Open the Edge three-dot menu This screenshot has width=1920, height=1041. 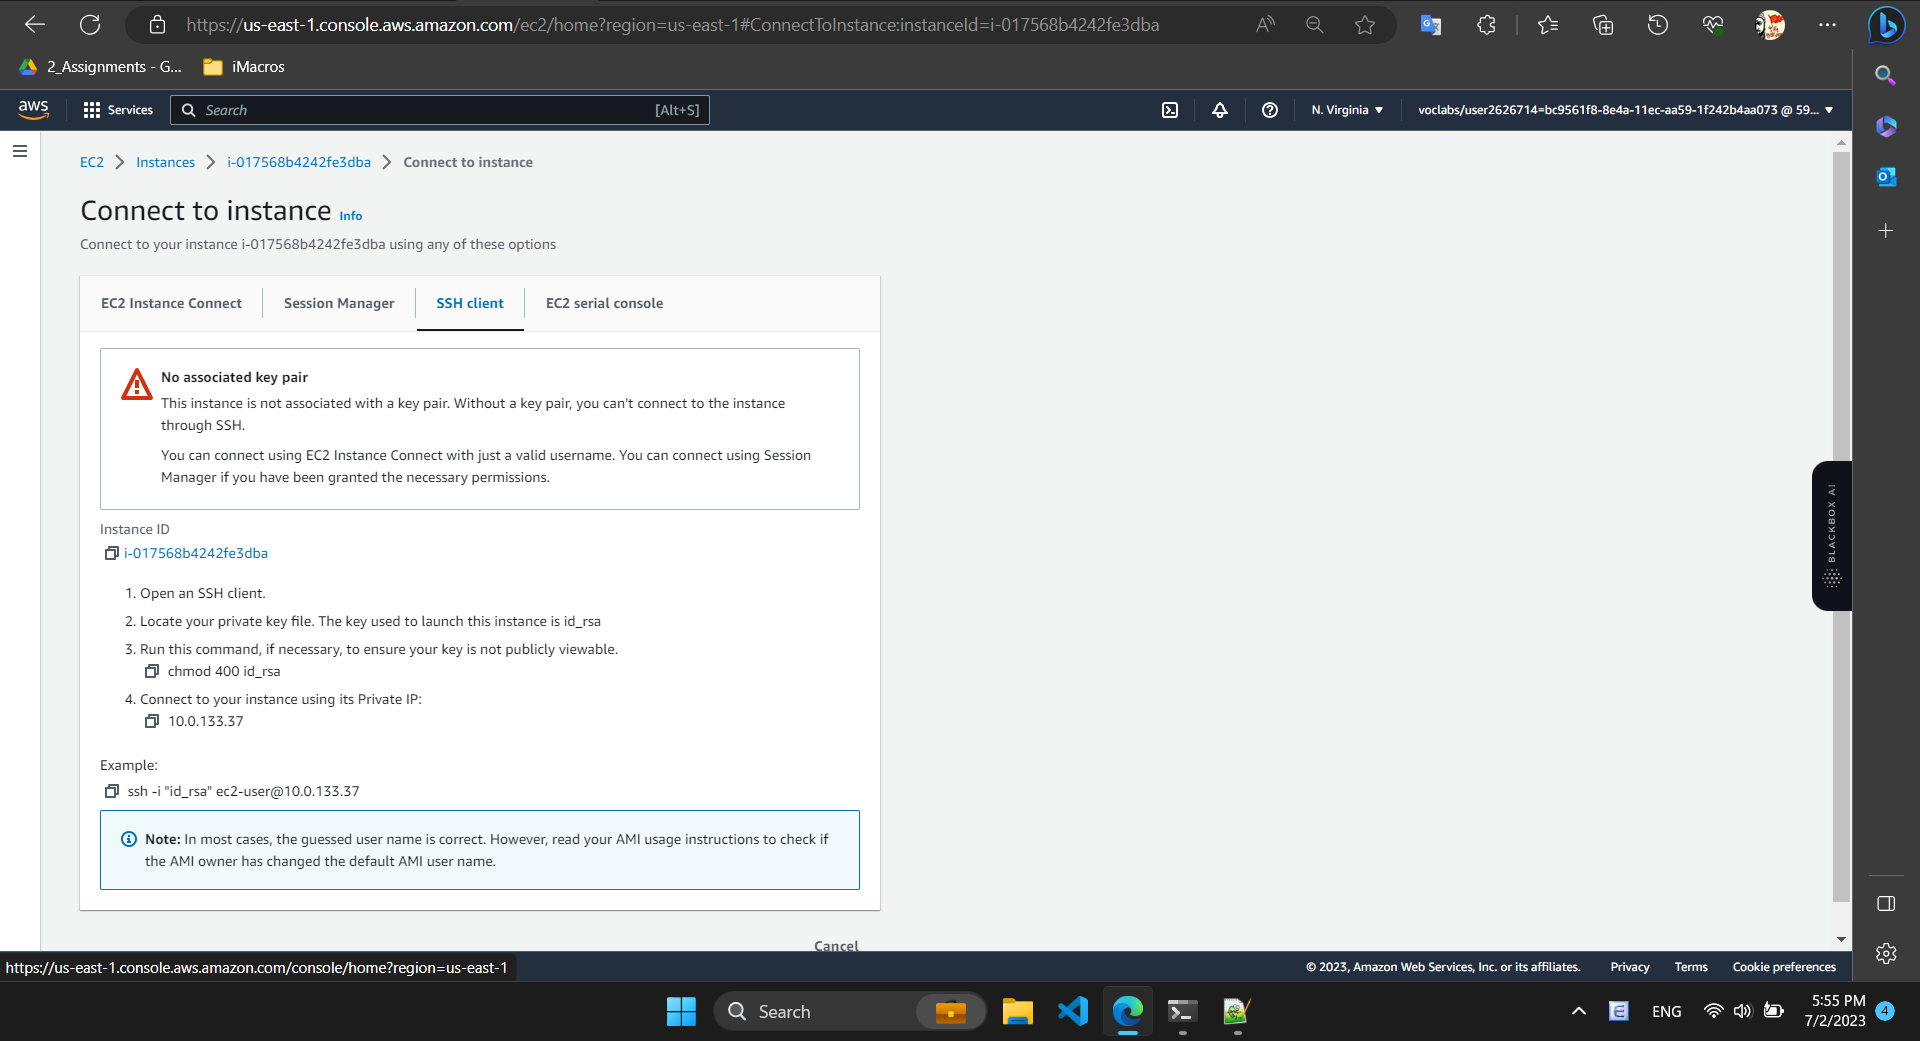(1828, 25)
